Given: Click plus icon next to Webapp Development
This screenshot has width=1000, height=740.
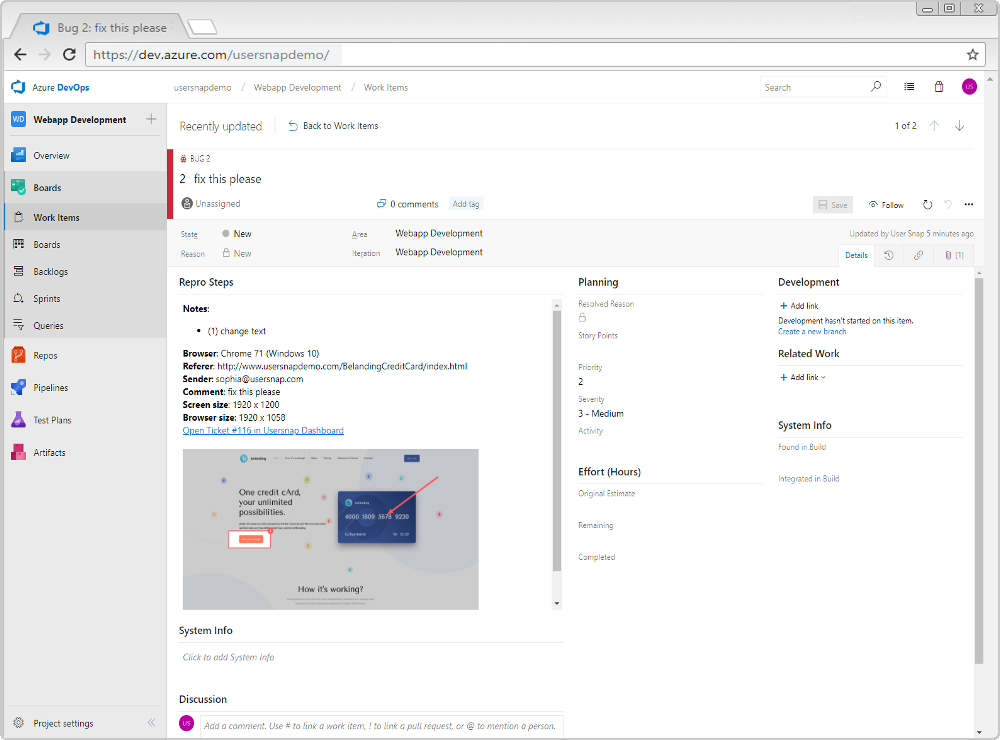Looking at the screenshot, I should point(151,119).
